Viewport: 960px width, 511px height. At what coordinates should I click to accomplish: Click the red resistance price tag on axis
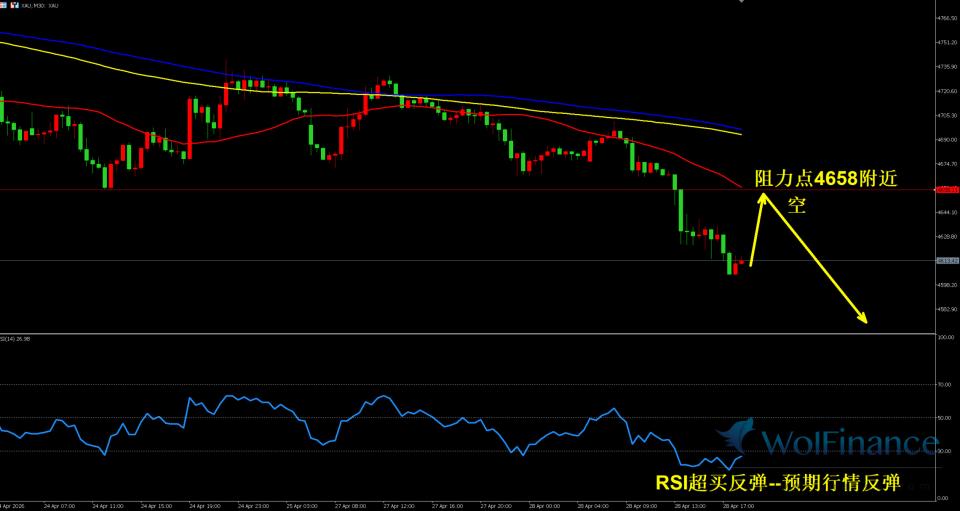[945, 189]
